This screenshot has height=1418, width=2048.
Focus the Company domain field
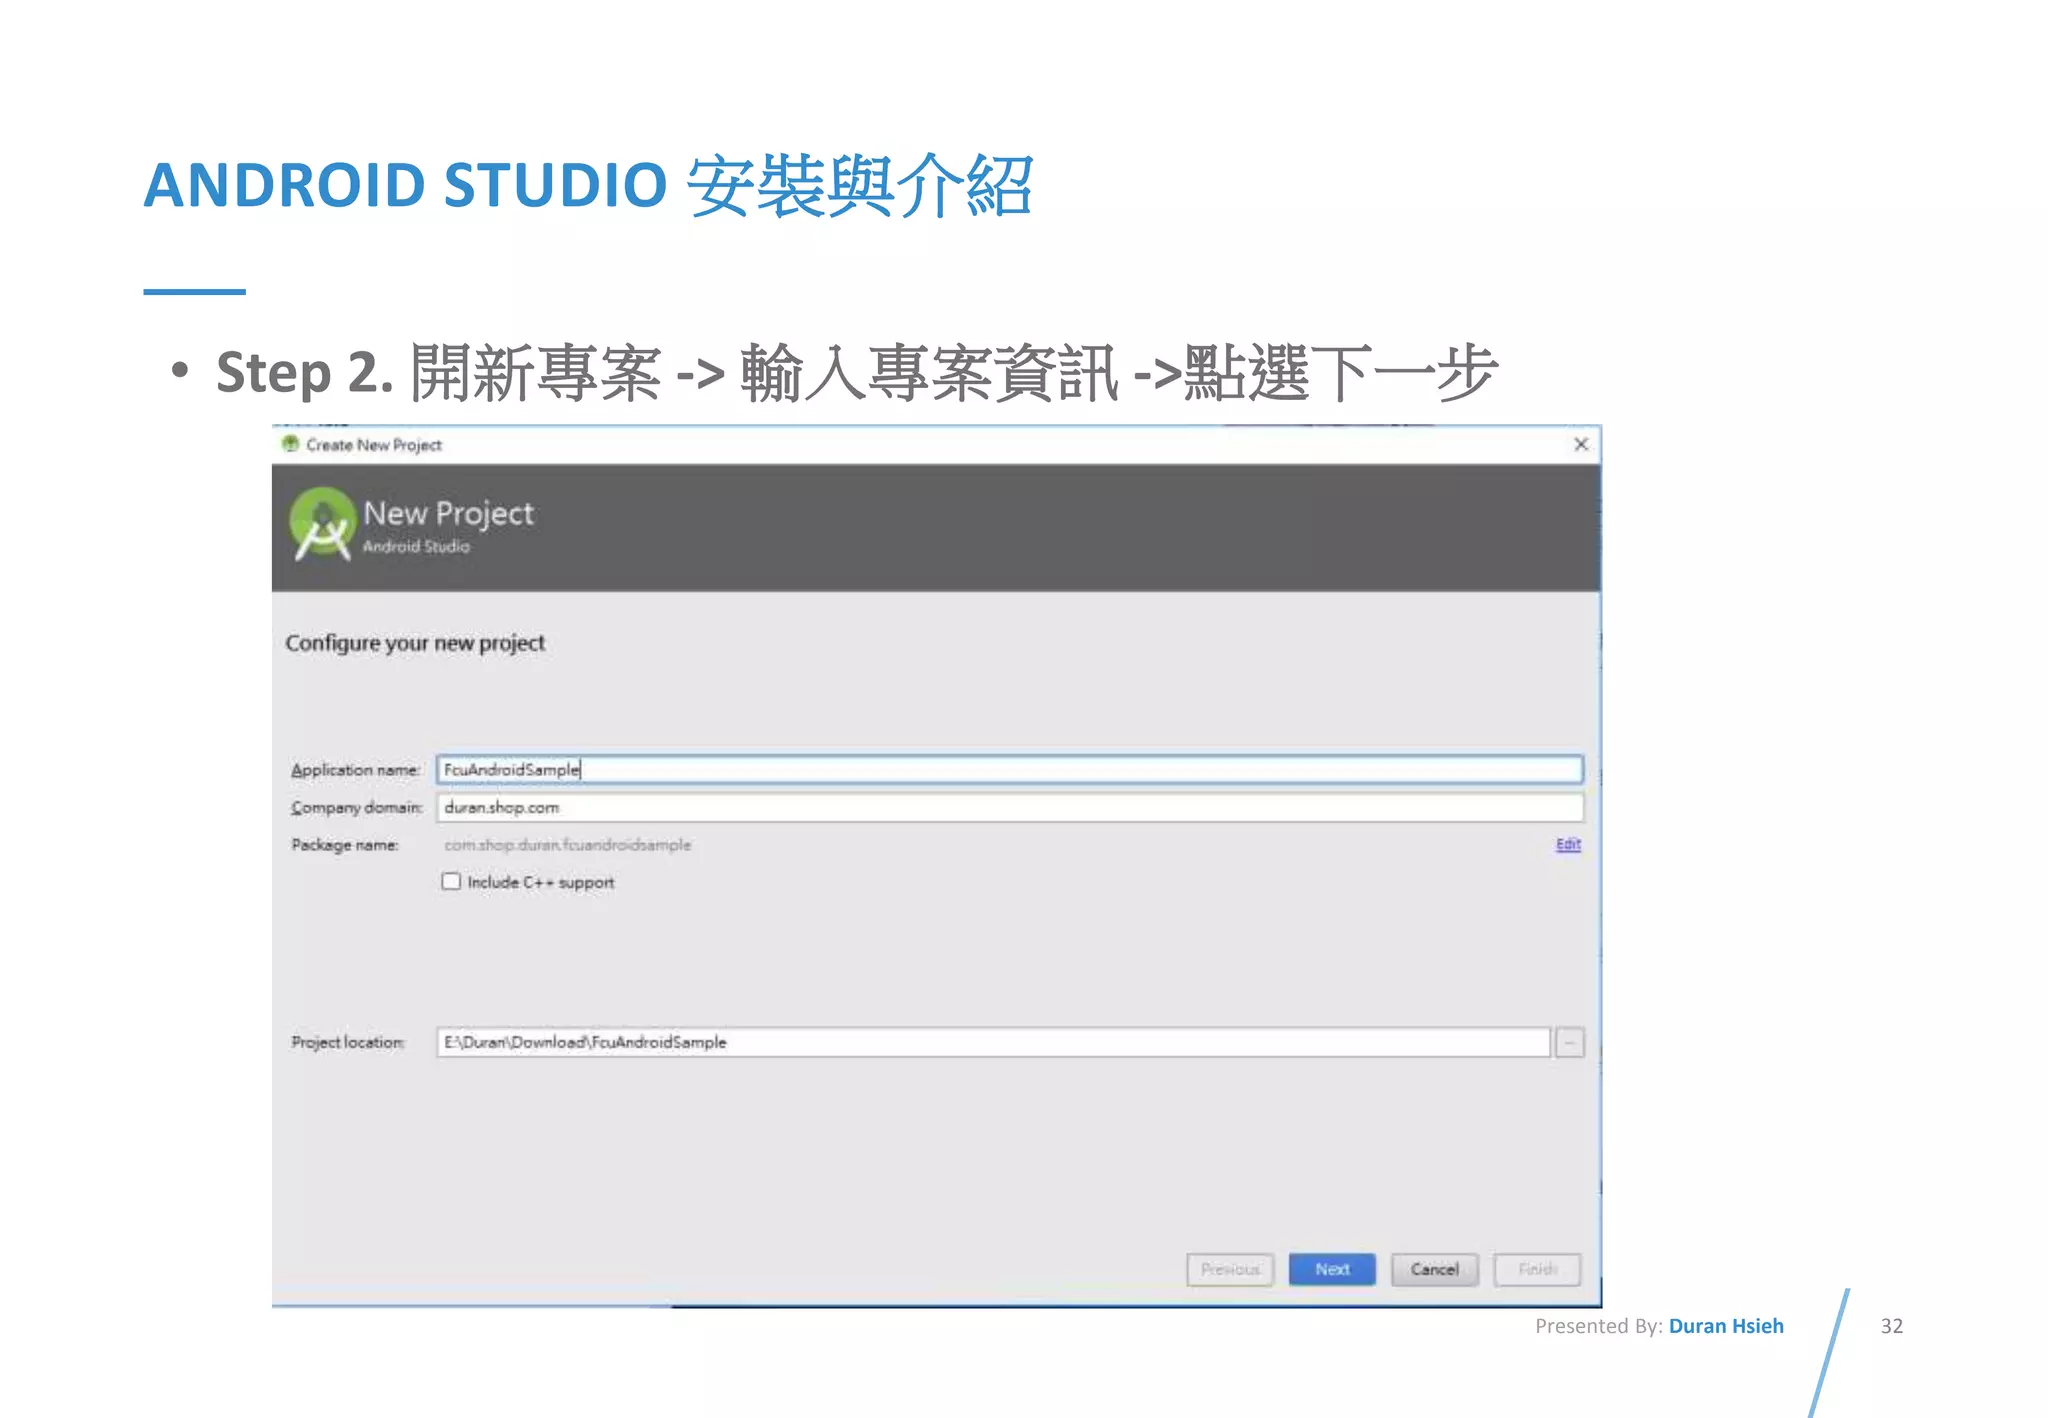point(1010,807)
